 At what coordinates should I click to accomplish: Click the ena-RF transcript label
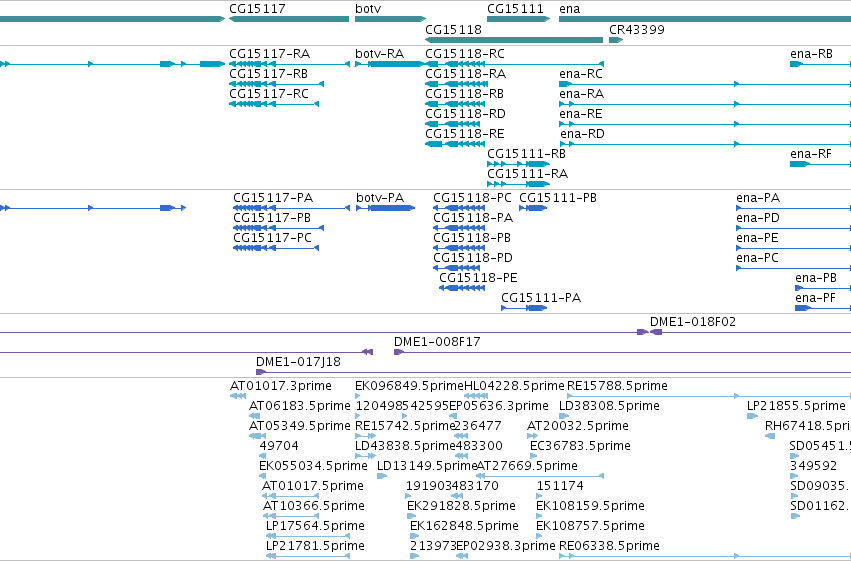(811, 154)
